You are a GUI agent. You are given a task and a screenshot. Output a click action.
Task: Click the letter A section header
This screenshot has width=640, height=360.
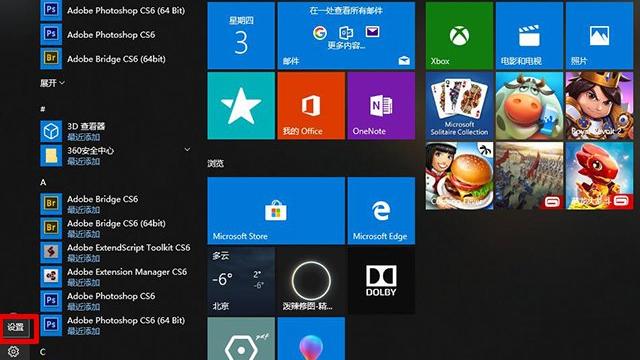[43, 182]
